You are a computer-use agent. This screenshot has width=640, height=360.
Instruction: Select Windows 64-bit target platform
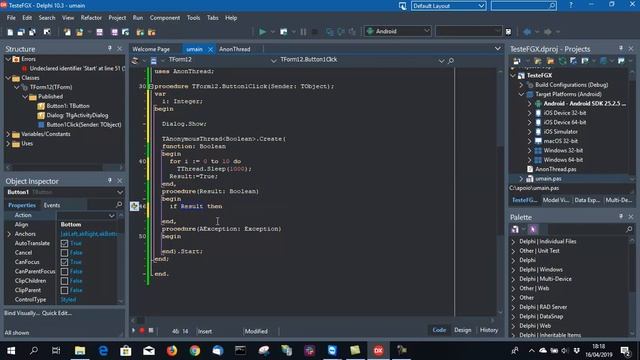coord(563,160)
